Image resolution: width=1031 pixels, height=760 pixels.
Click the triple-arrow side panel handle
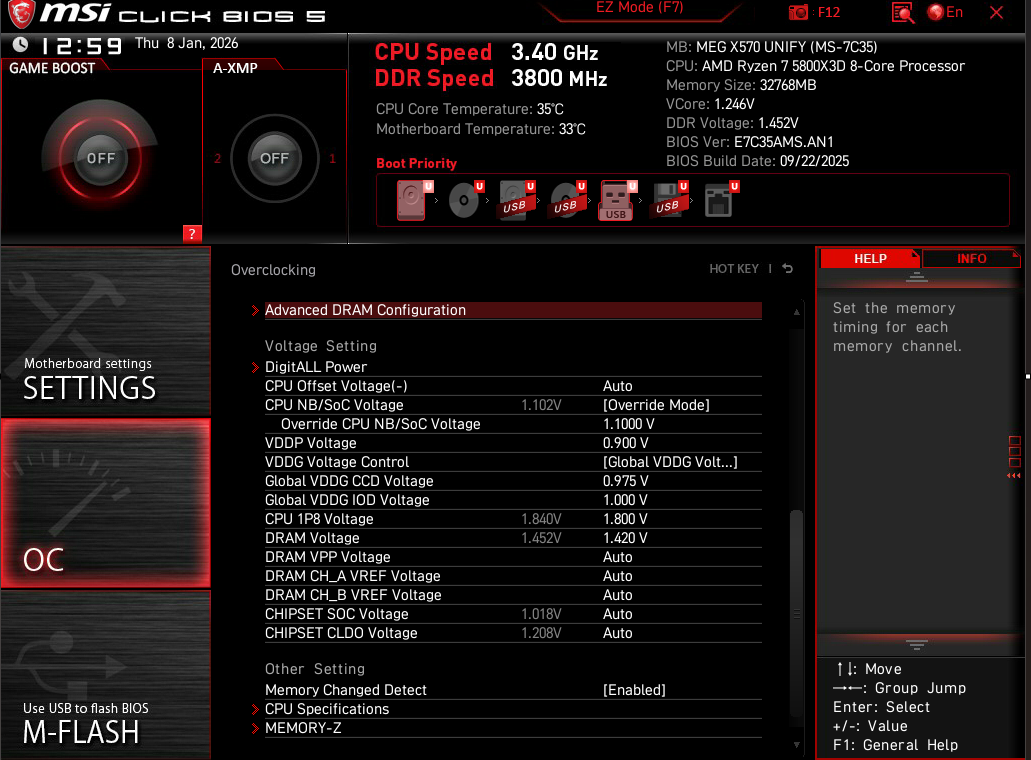(1014, 475)
